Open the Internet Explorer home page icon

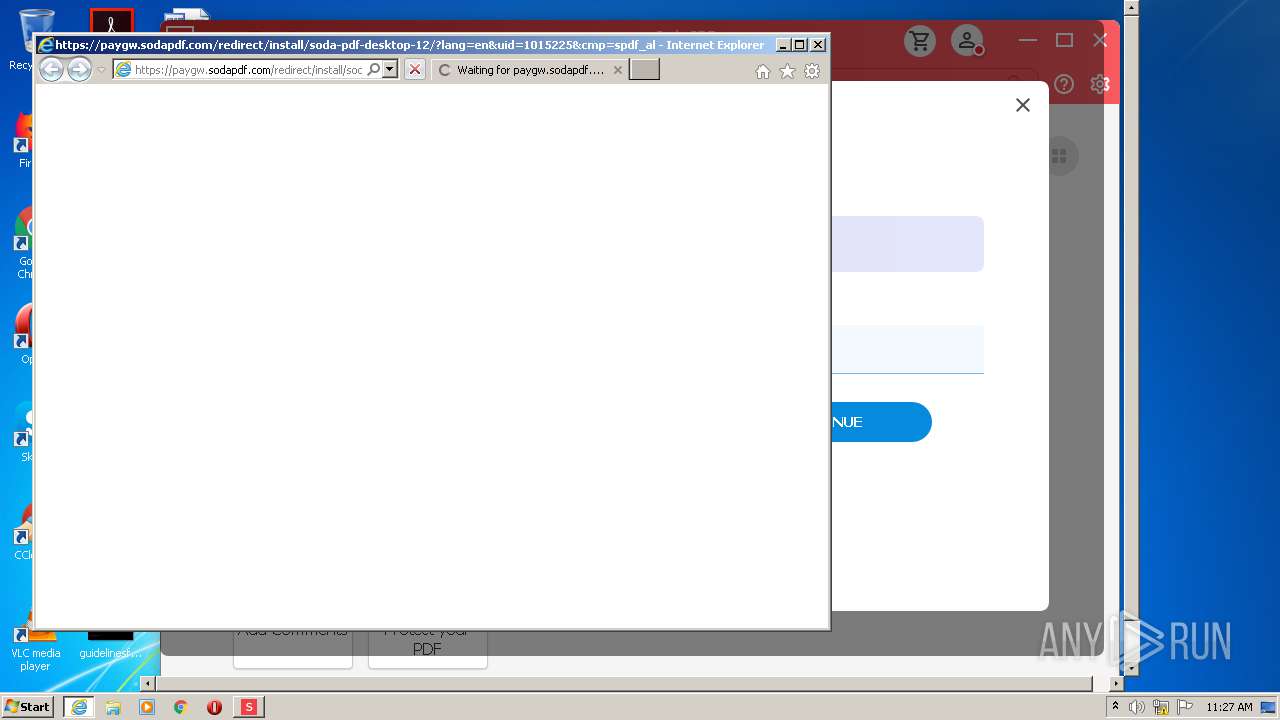click(x=763, y=71)
